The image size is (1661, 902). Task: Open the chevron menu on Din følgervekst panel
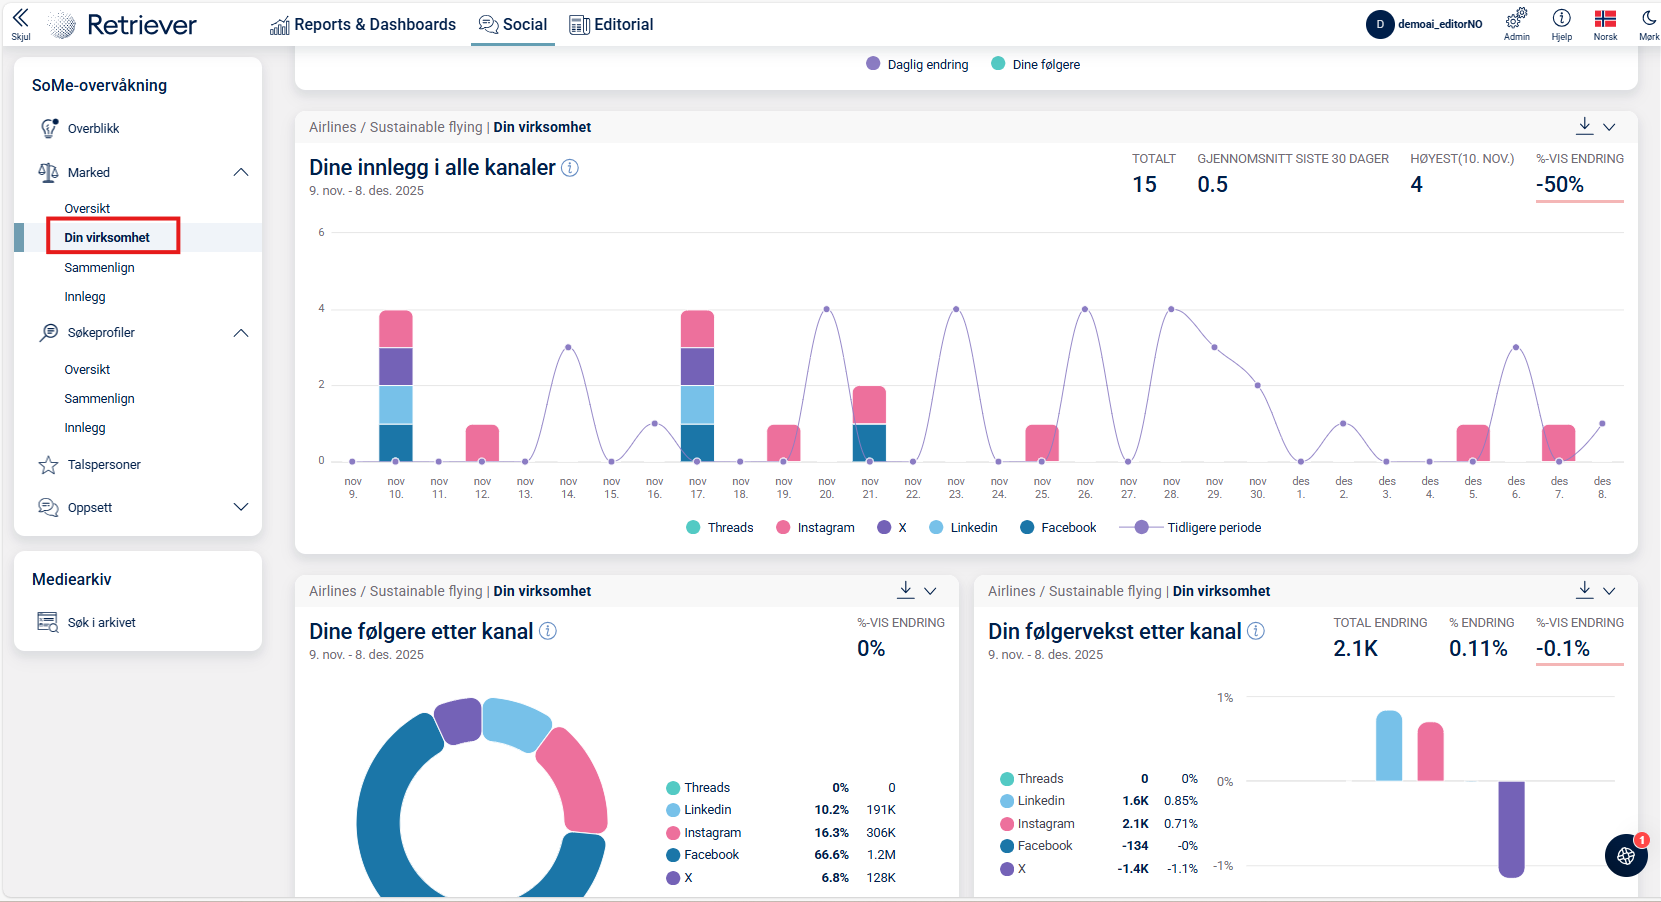click(1609, 591)
